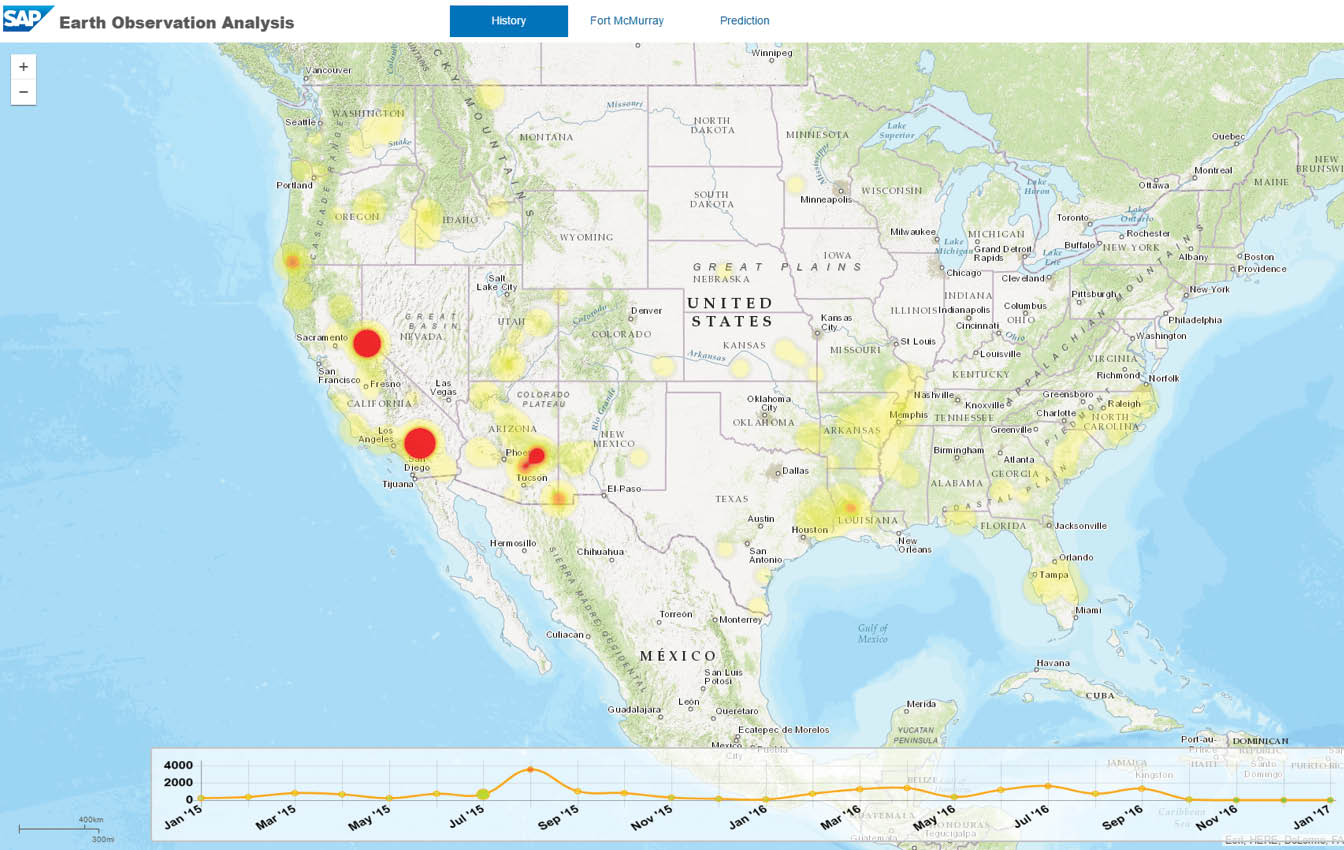Click the SAP logo
The image size is (1344, 850).
pyautogui.click(x=28, y=20)
